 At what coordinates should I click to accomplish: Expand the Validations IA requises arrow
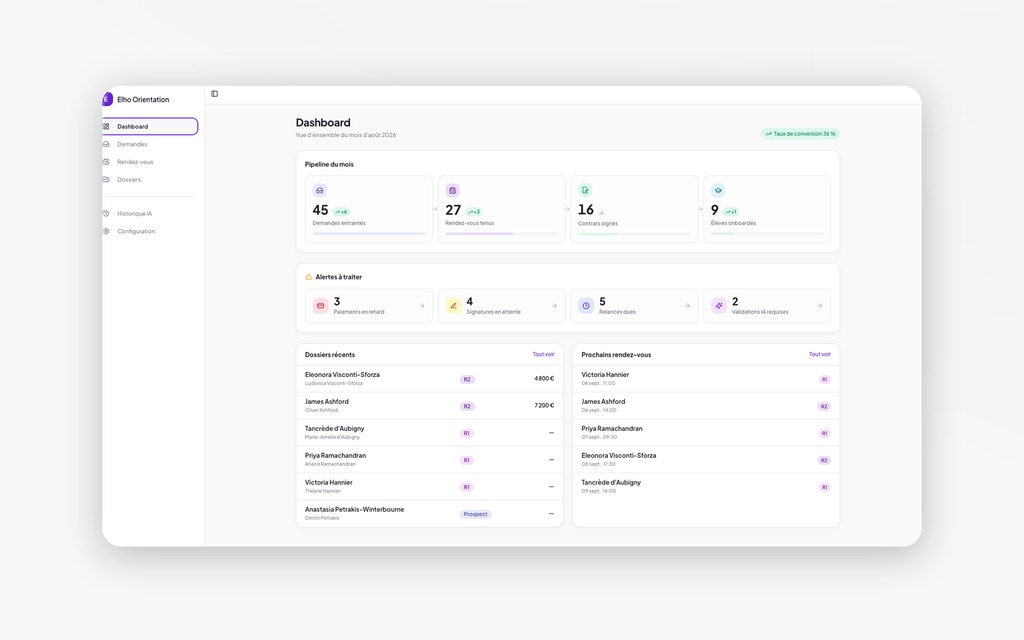(820, 306)
